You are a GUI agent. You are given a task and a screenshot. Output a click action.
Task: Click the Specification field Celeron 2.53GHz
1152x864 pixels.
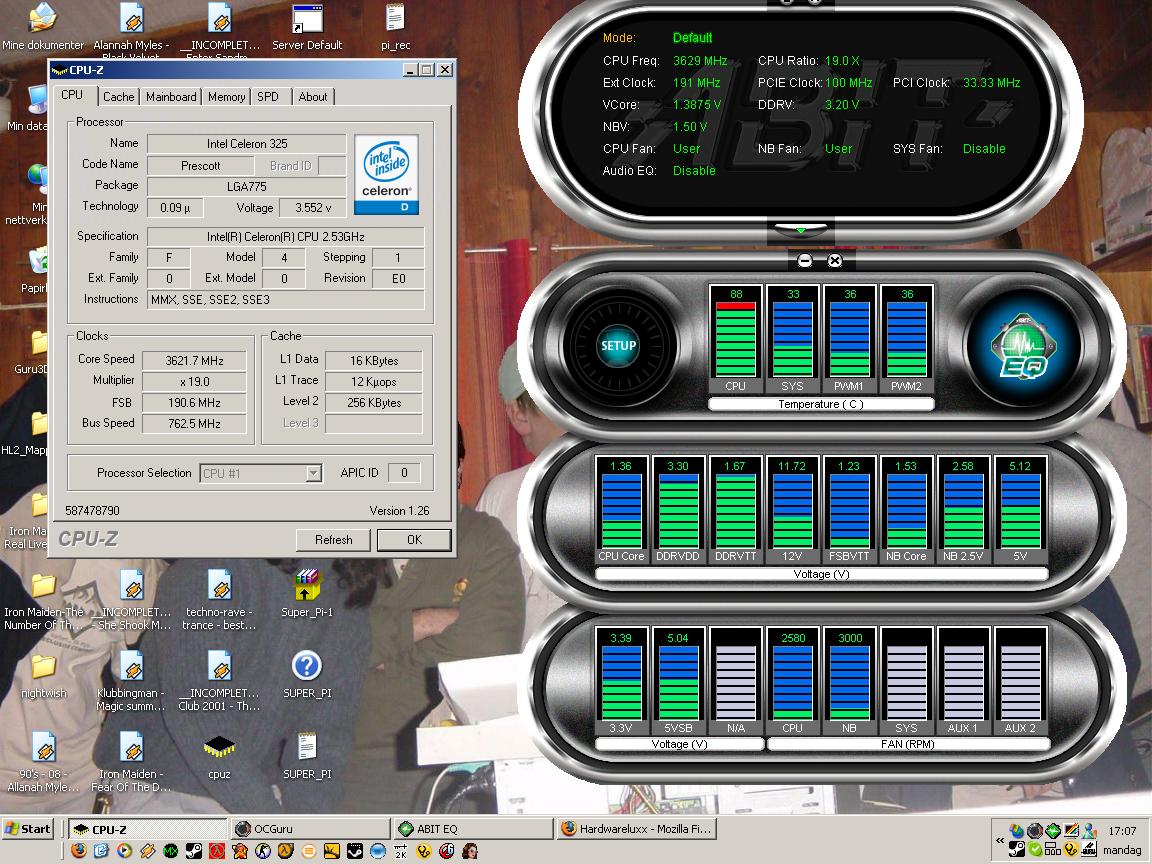tap(286, 237)
